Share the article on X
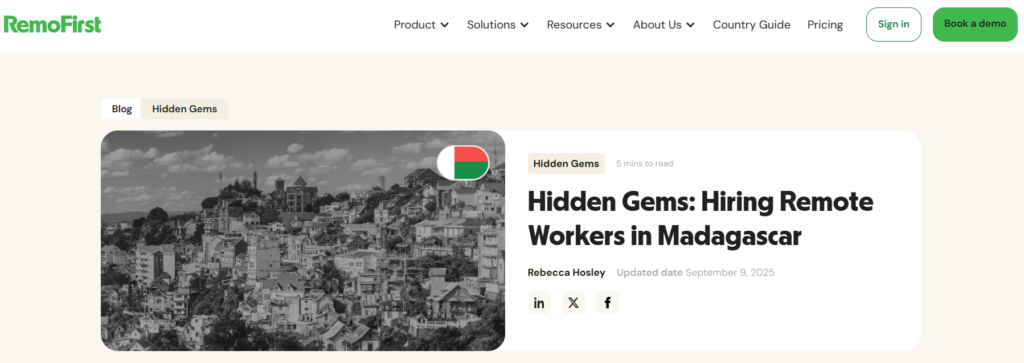 pos(573,303)
